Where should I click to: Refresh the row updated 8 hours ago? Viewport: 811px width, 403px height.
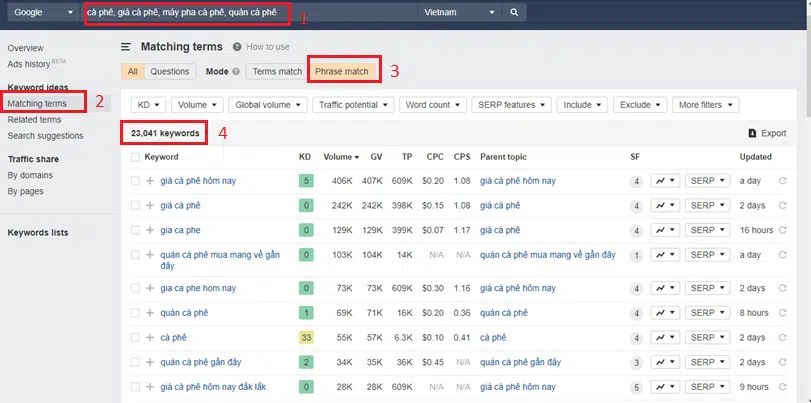[x=783, y=313]
